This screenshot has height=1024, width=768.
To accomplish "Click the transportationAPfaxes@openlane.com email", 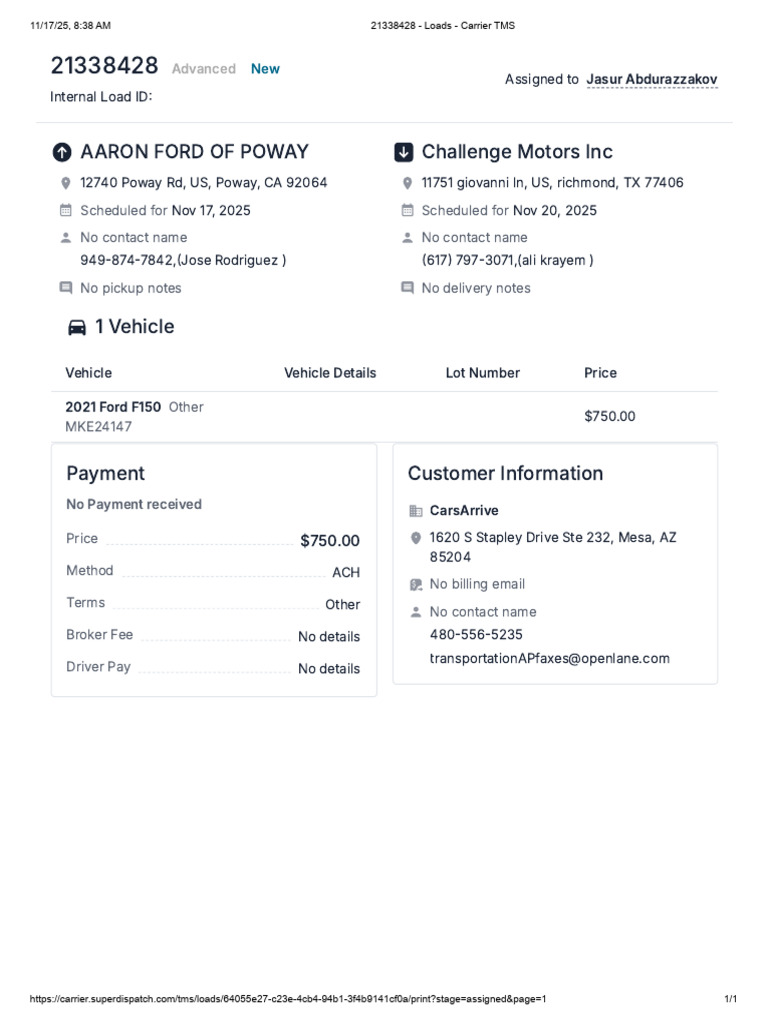I will 549,658.
